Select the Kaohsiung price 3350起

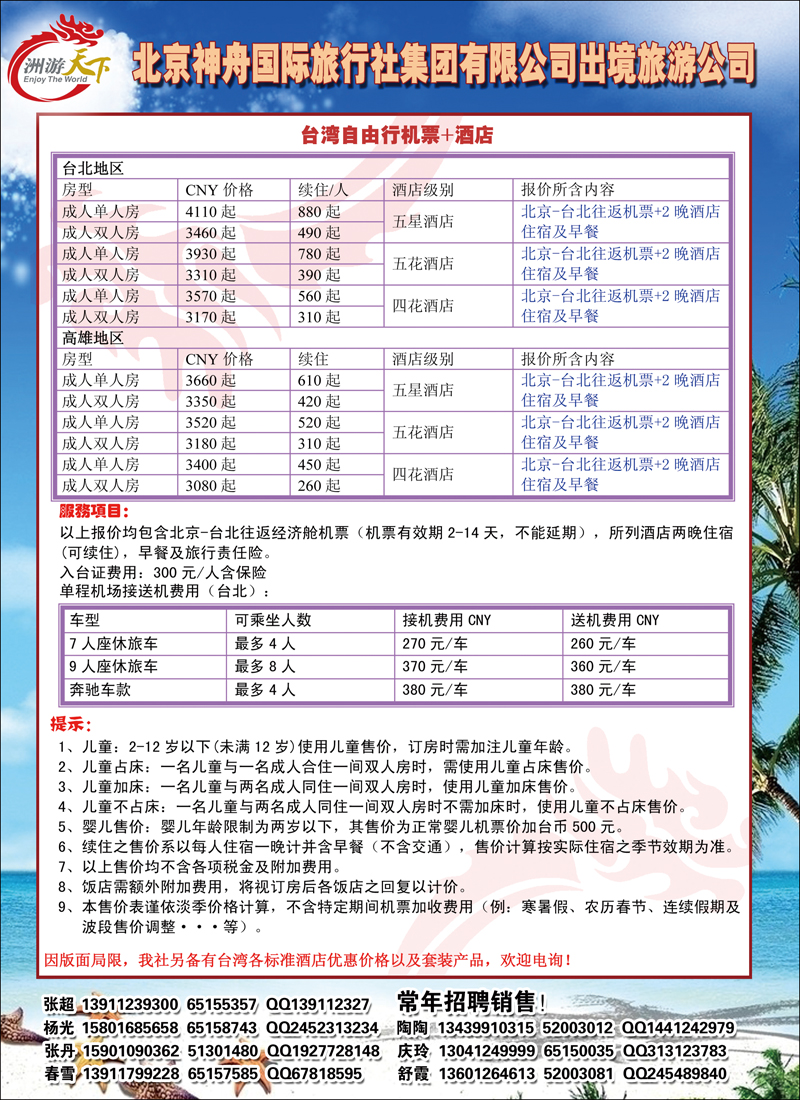click(211, 401)
